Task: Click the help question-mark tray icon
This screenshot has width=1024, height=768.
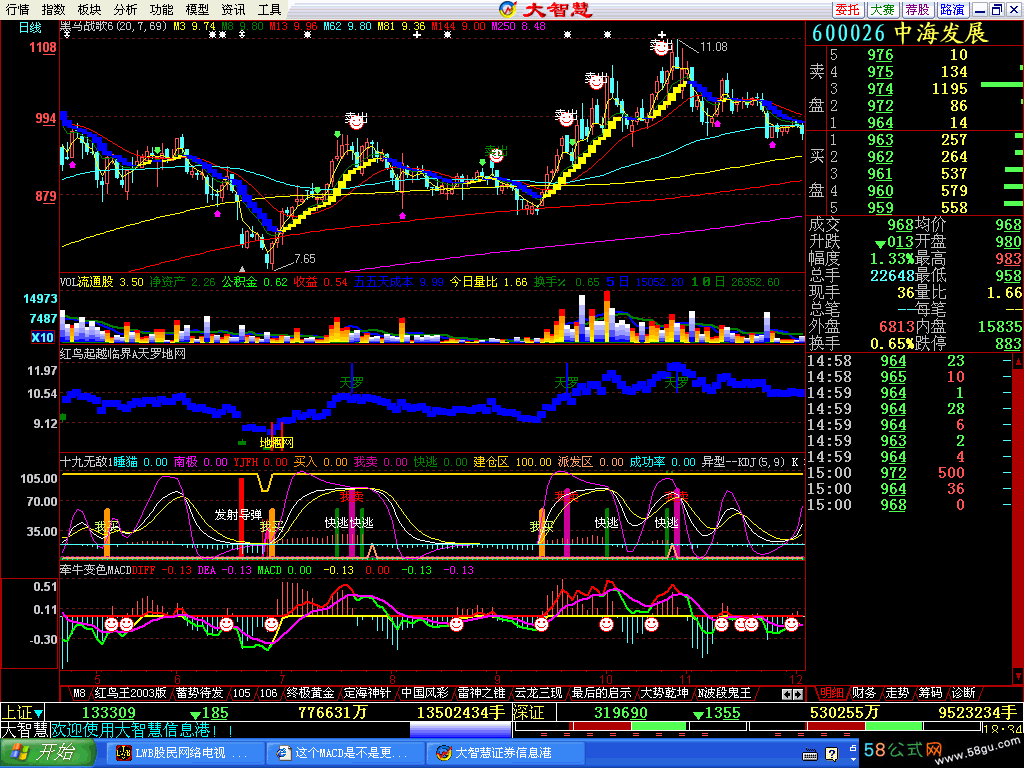Action: click(831, 754)
